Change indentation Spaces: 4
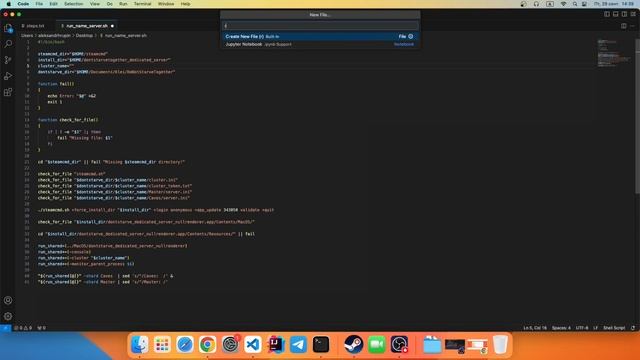 561,328
